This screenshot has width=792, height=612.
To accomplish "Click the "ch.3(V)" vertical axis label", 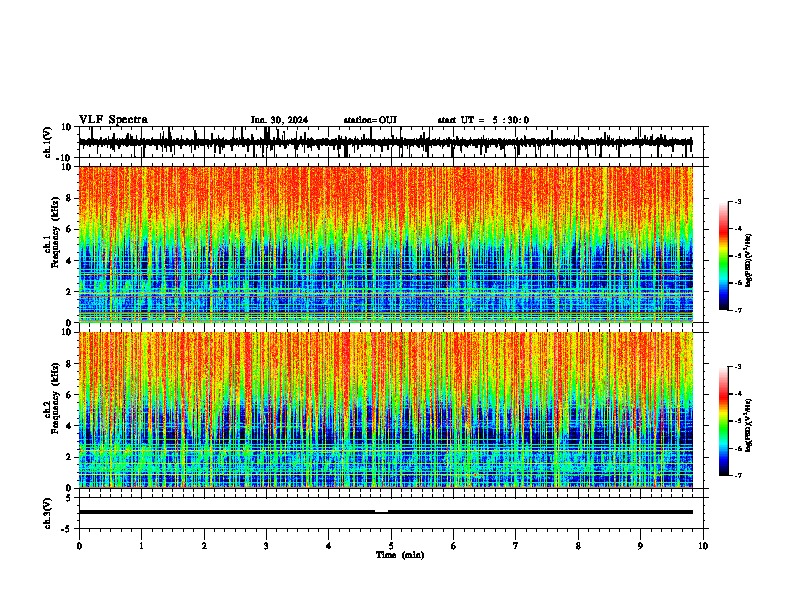I will point(48,513).
